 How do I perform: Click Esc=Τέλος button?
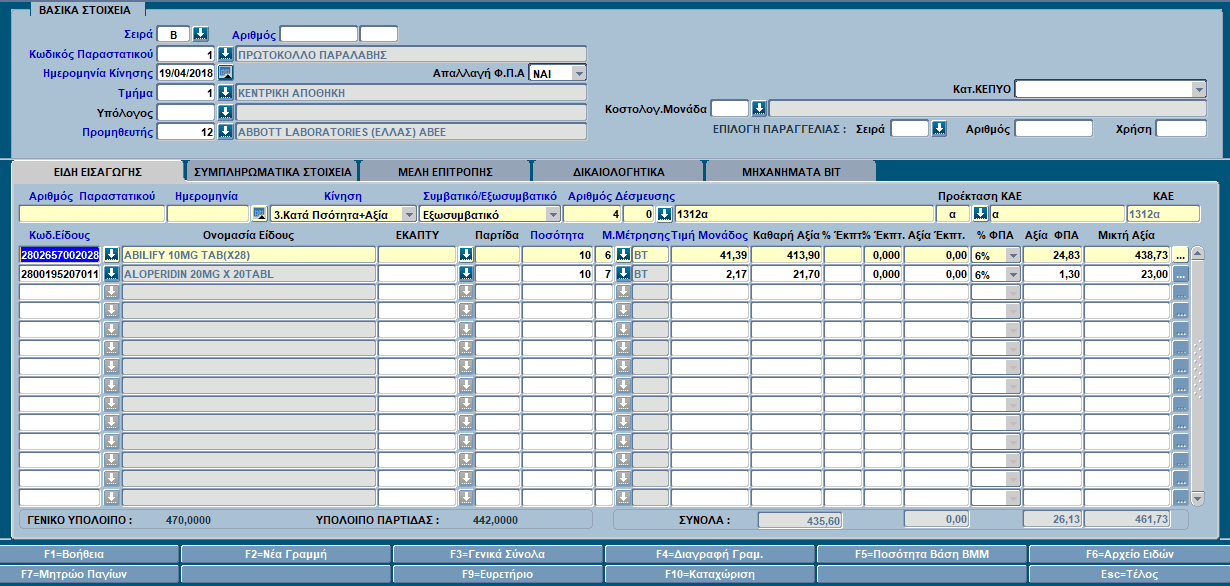click(x=1129, y=574)
